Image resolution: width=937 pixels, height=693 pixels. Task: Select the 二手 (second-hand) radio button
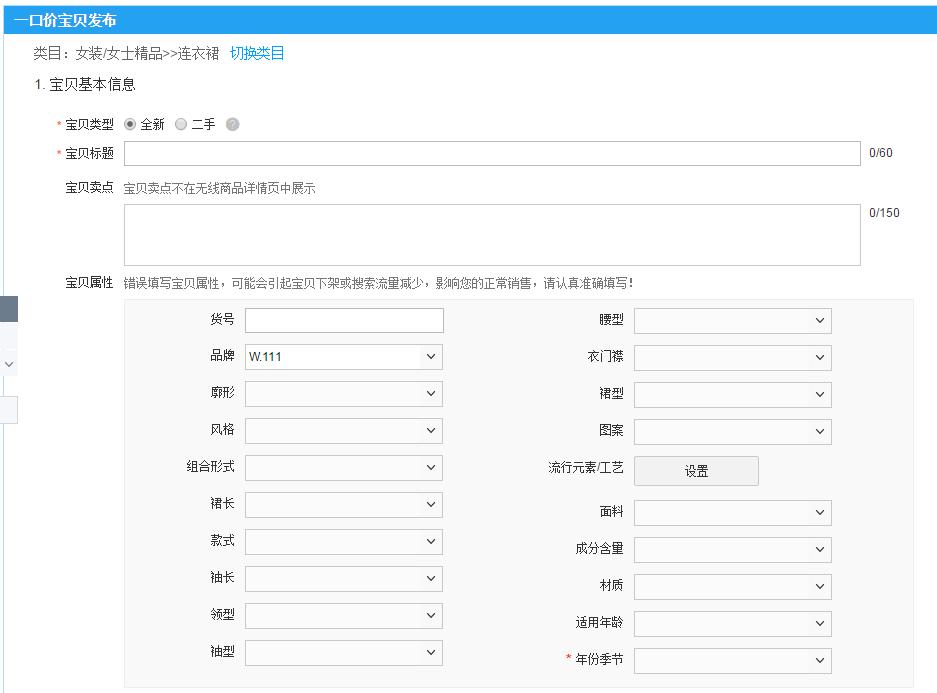tap(181, 125)
